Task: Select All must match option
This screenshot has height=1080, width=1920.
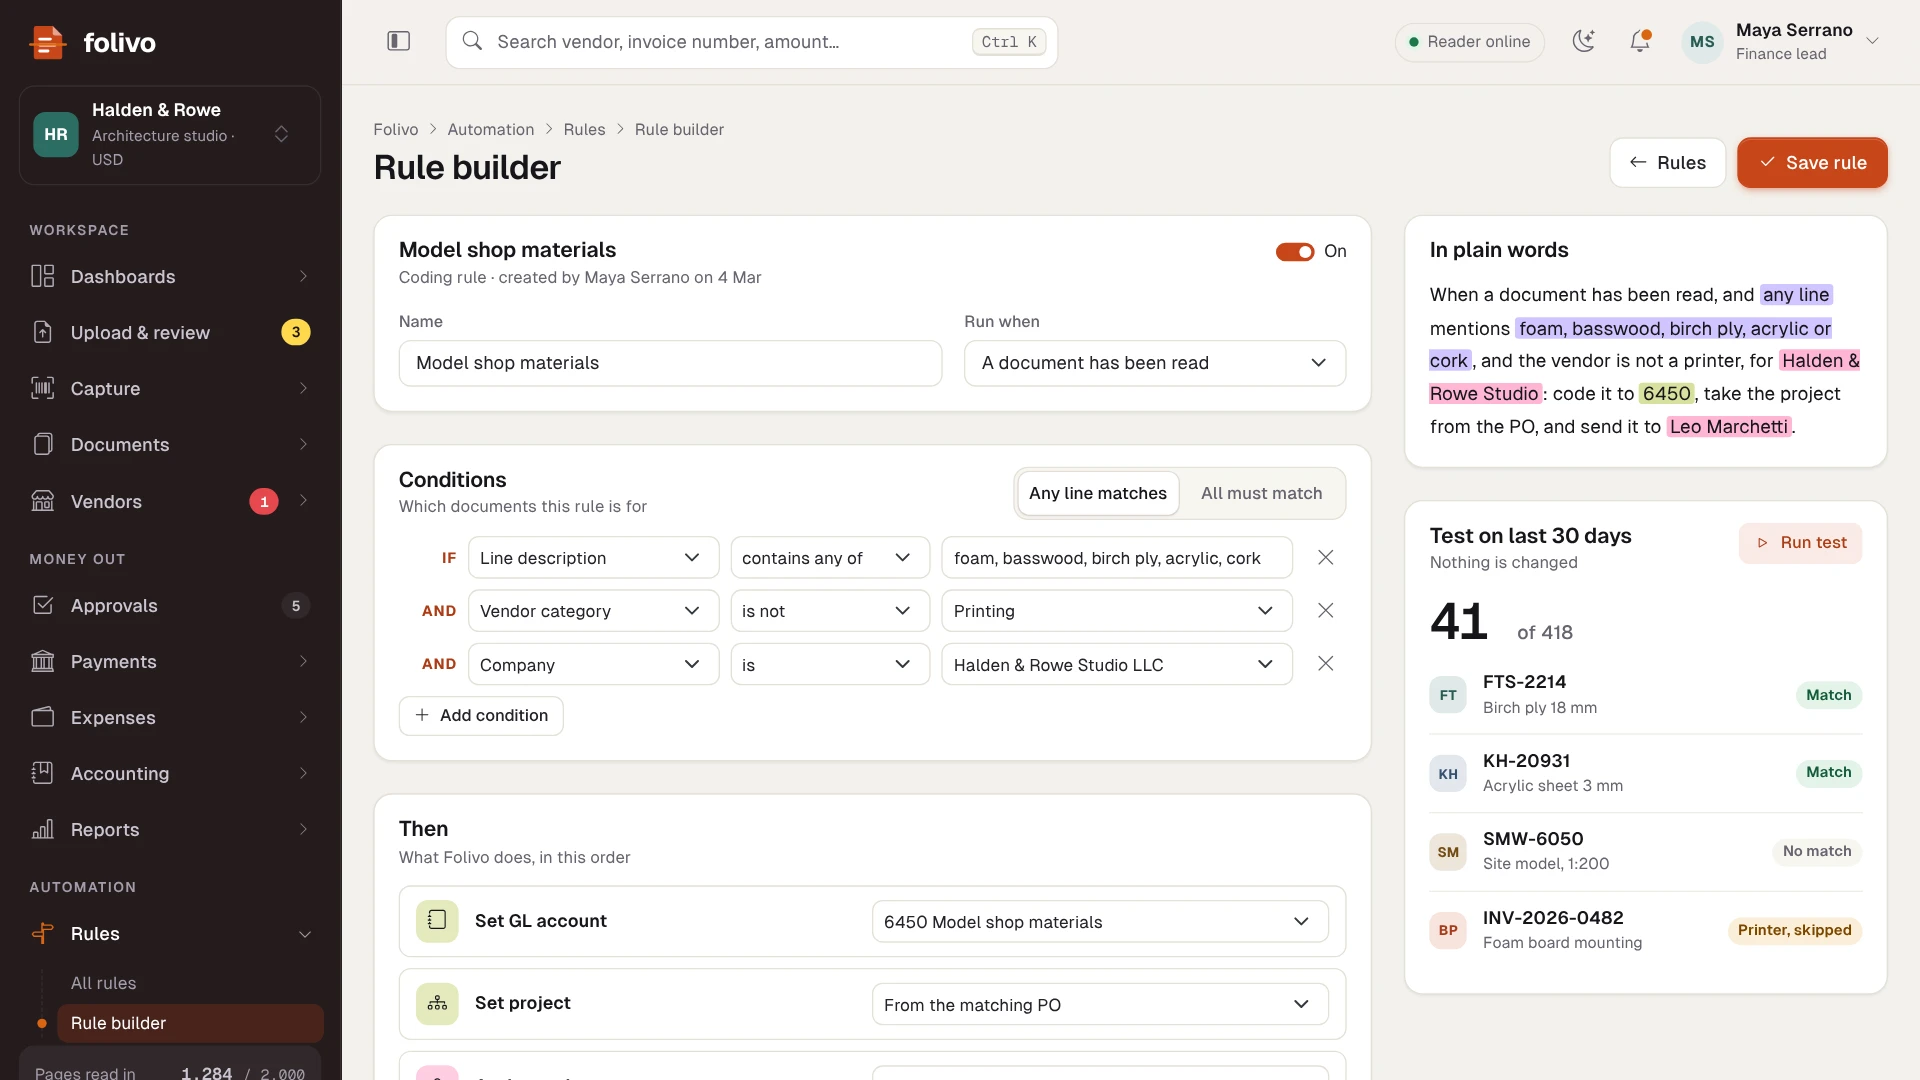Action: [x=1261, y=493]
